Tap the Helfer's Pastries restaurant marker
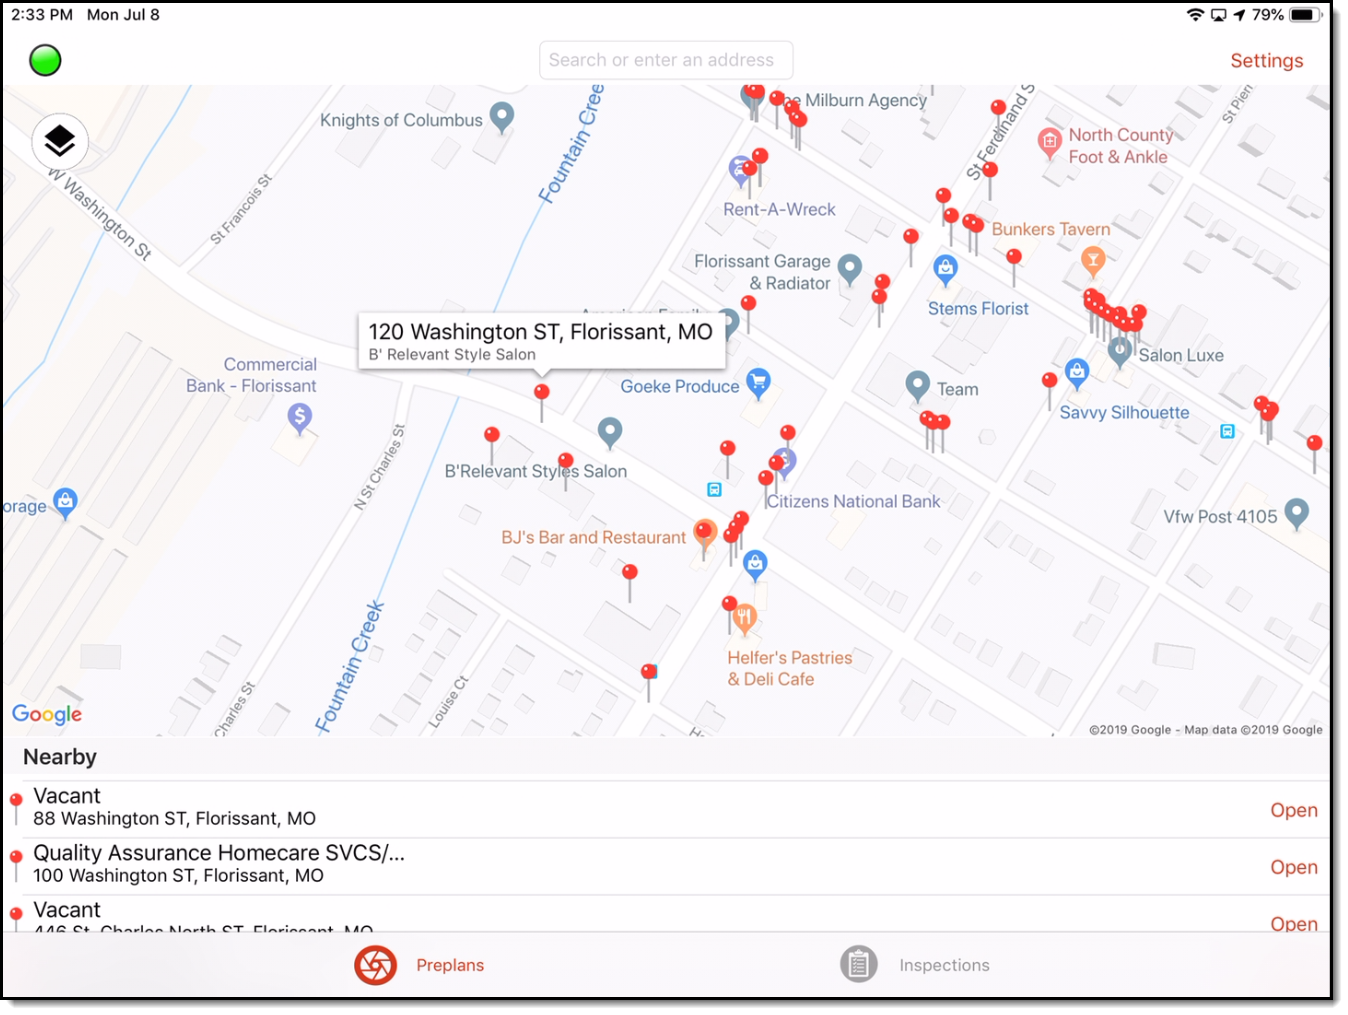Image resolution: width=1348 pixels, height=1015 pixels. pos(744,619)
